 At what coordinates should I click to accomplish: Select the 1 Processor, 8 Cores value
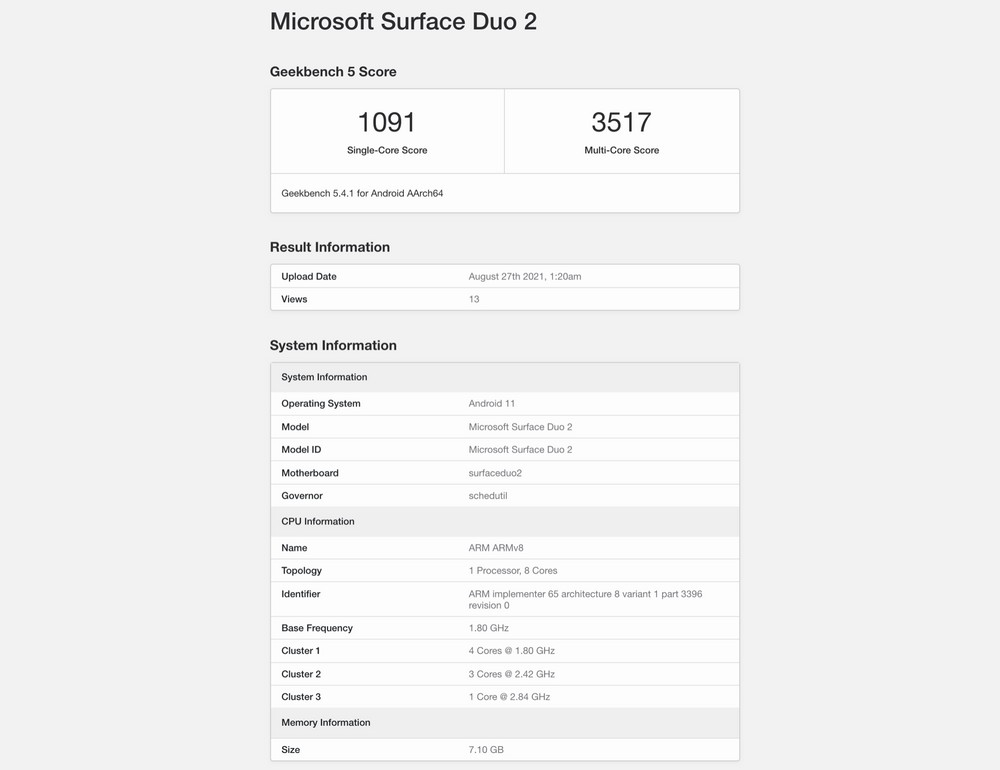pyautogui.click(x=513, y=571)
